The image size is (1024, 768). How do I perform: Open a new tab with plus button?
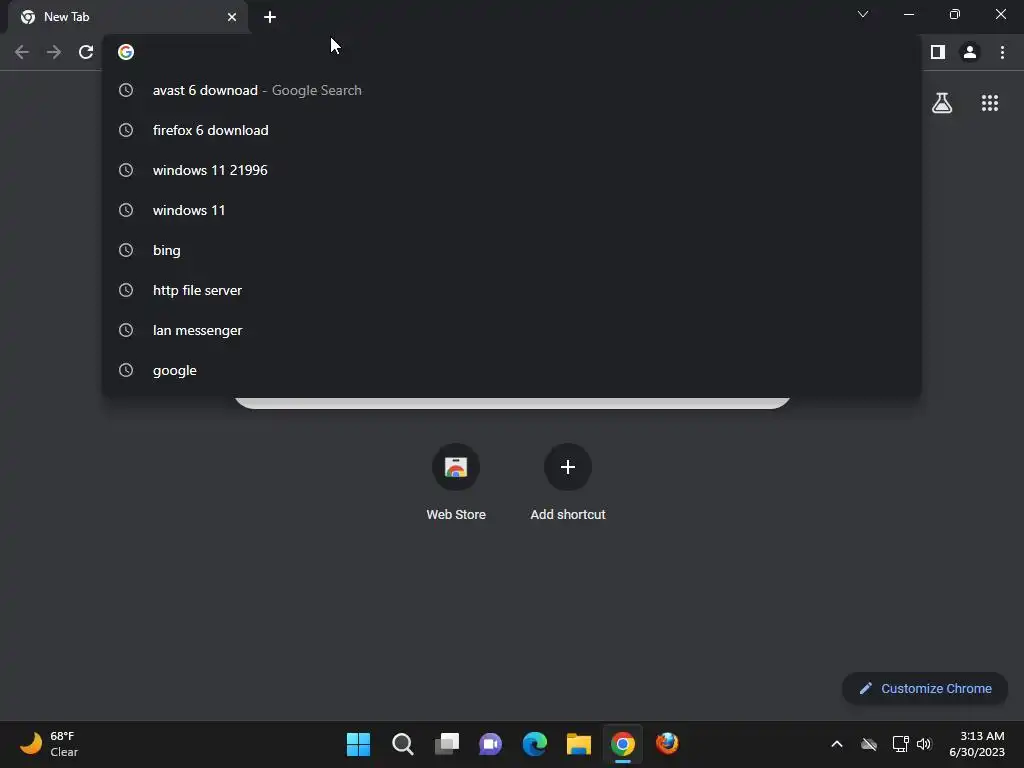click(x=270, y=17)
